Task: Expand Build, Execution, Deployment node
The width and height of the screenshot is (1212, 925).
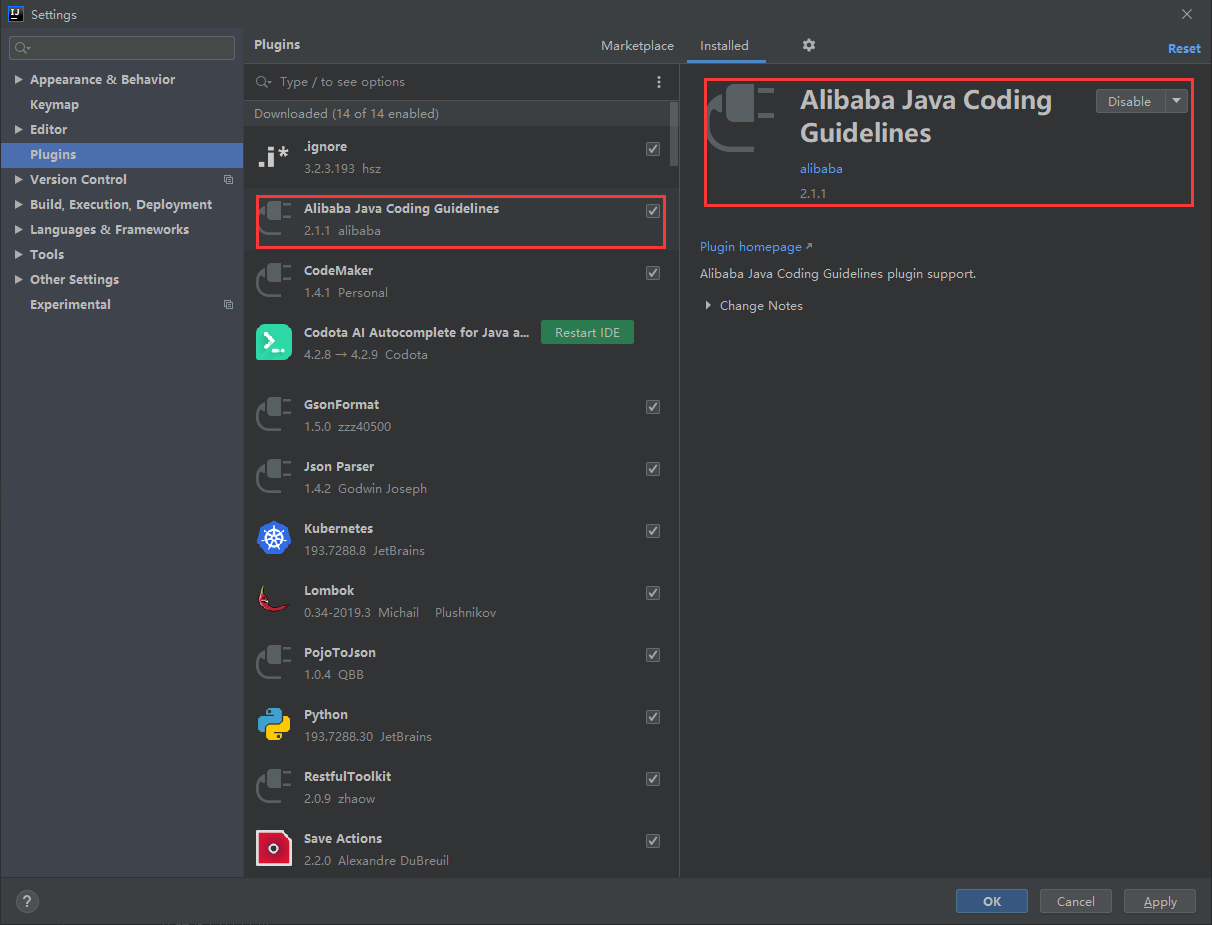Action: click(19, 205)
